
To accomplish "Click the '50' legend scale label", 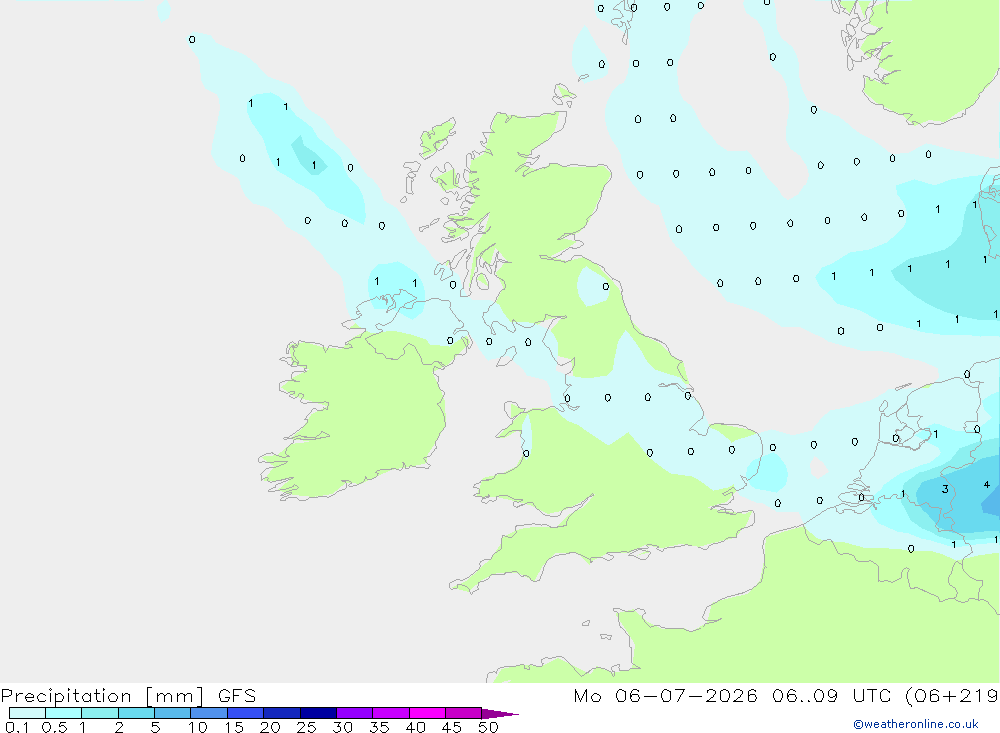I will tap(488, 727).
